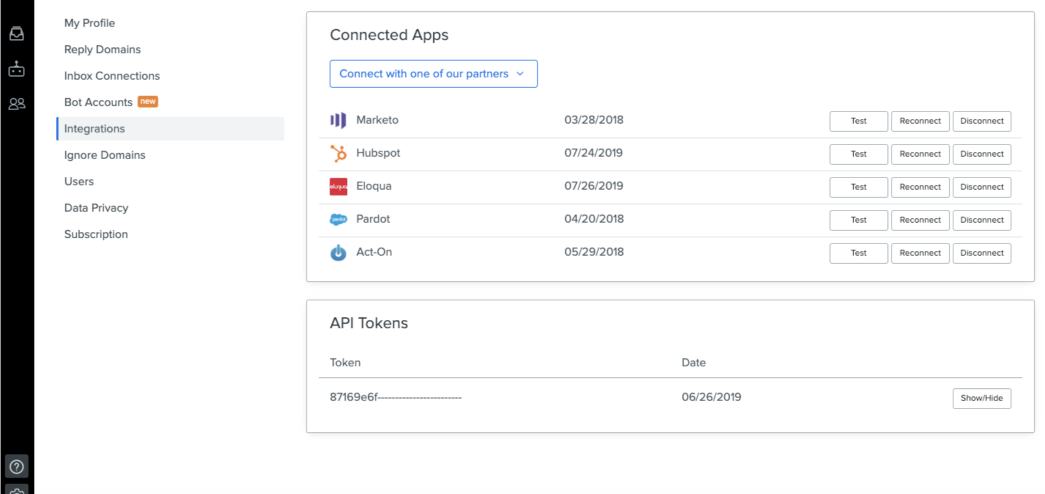Click the Hubspot date 07/24/2019
Viewport: 1045px width, 494px height.
pos(593,153)
